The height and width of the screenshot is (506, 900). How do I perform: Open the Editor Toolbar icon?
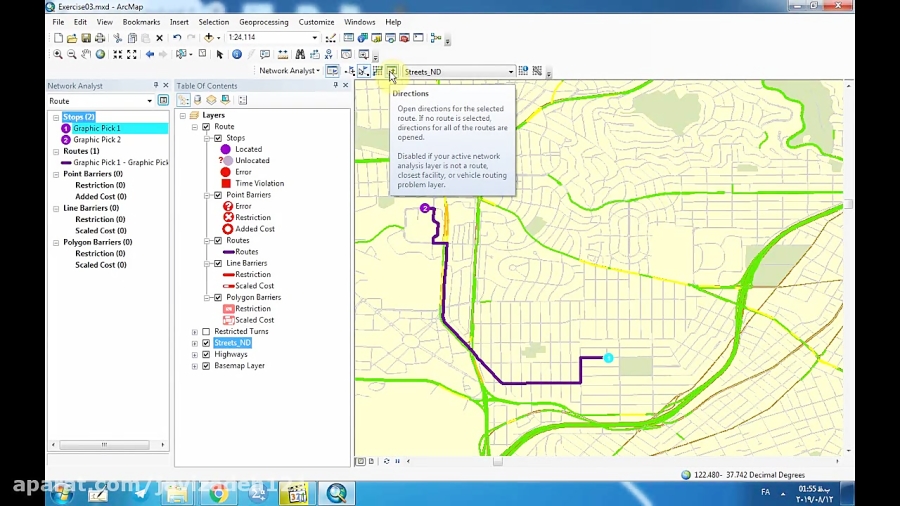[331, 38]
